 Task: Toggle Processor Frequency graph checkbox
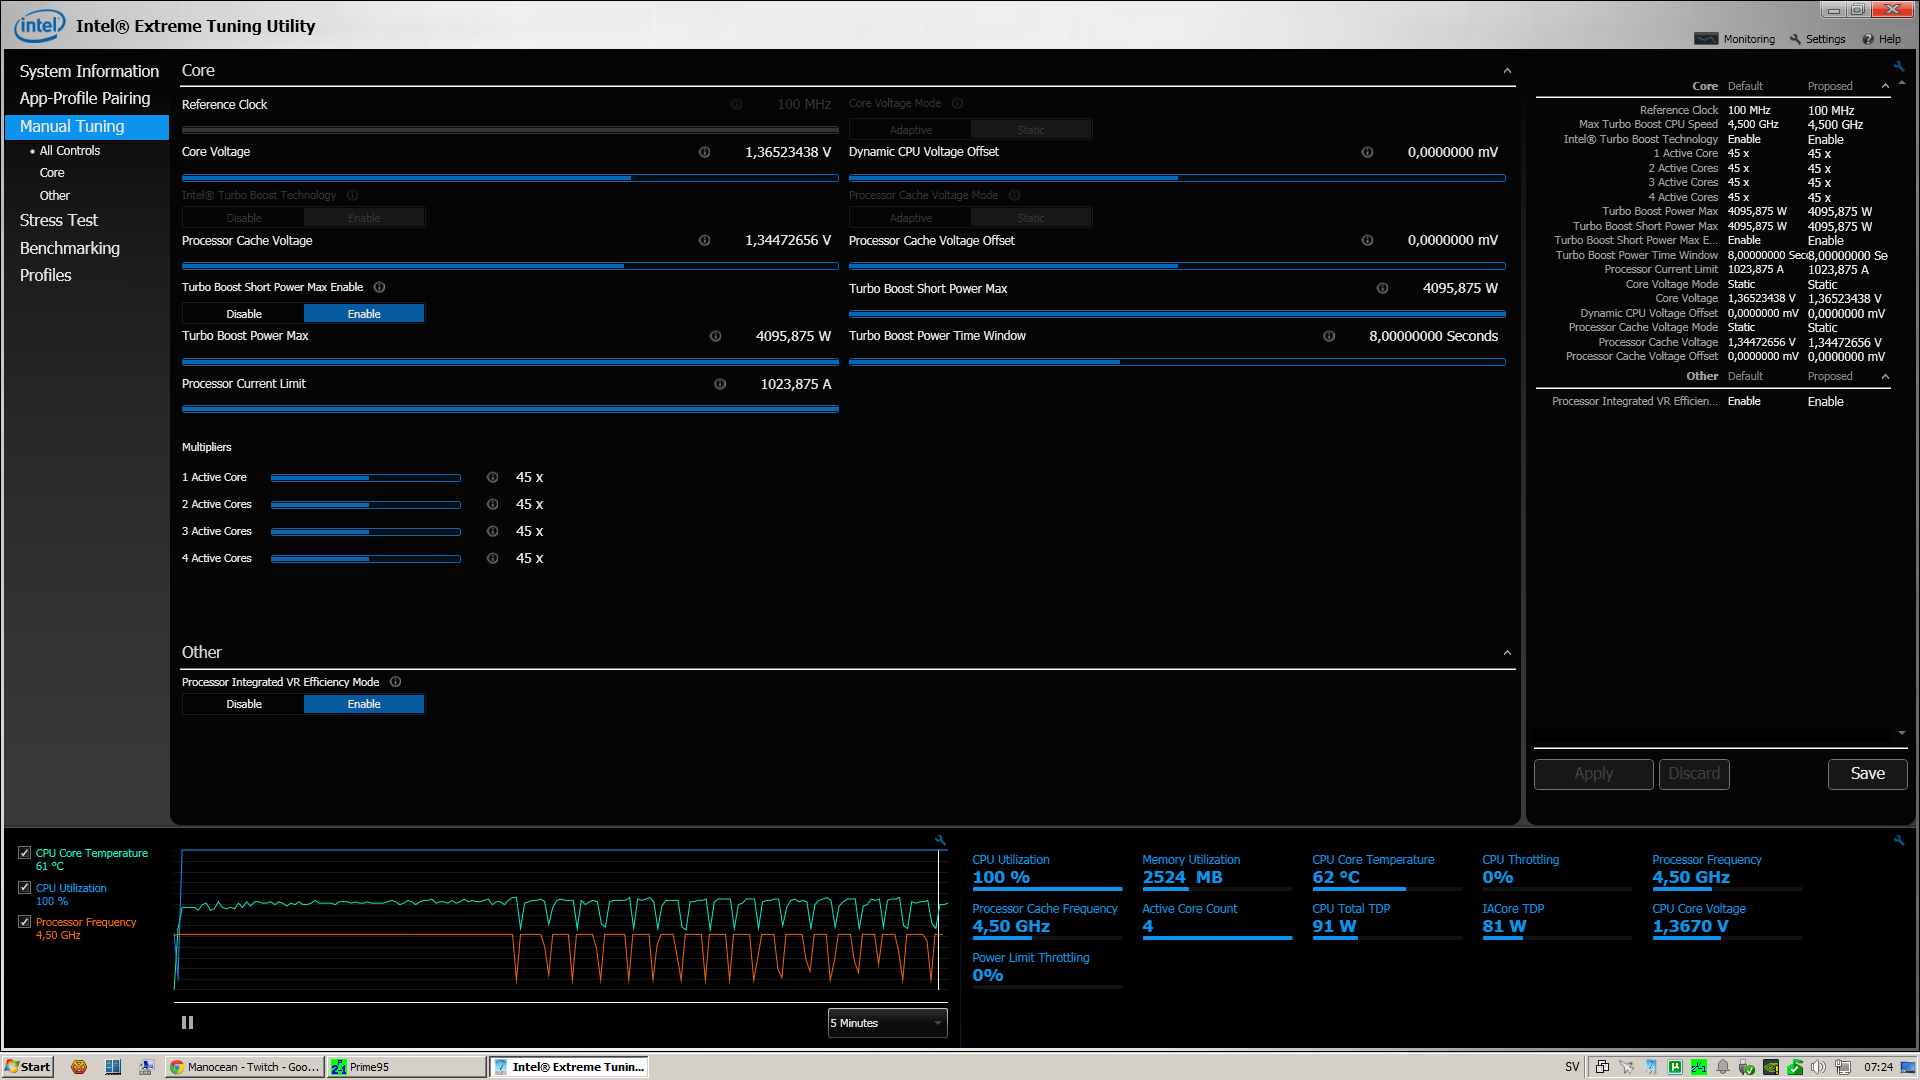tap(24, 921)
